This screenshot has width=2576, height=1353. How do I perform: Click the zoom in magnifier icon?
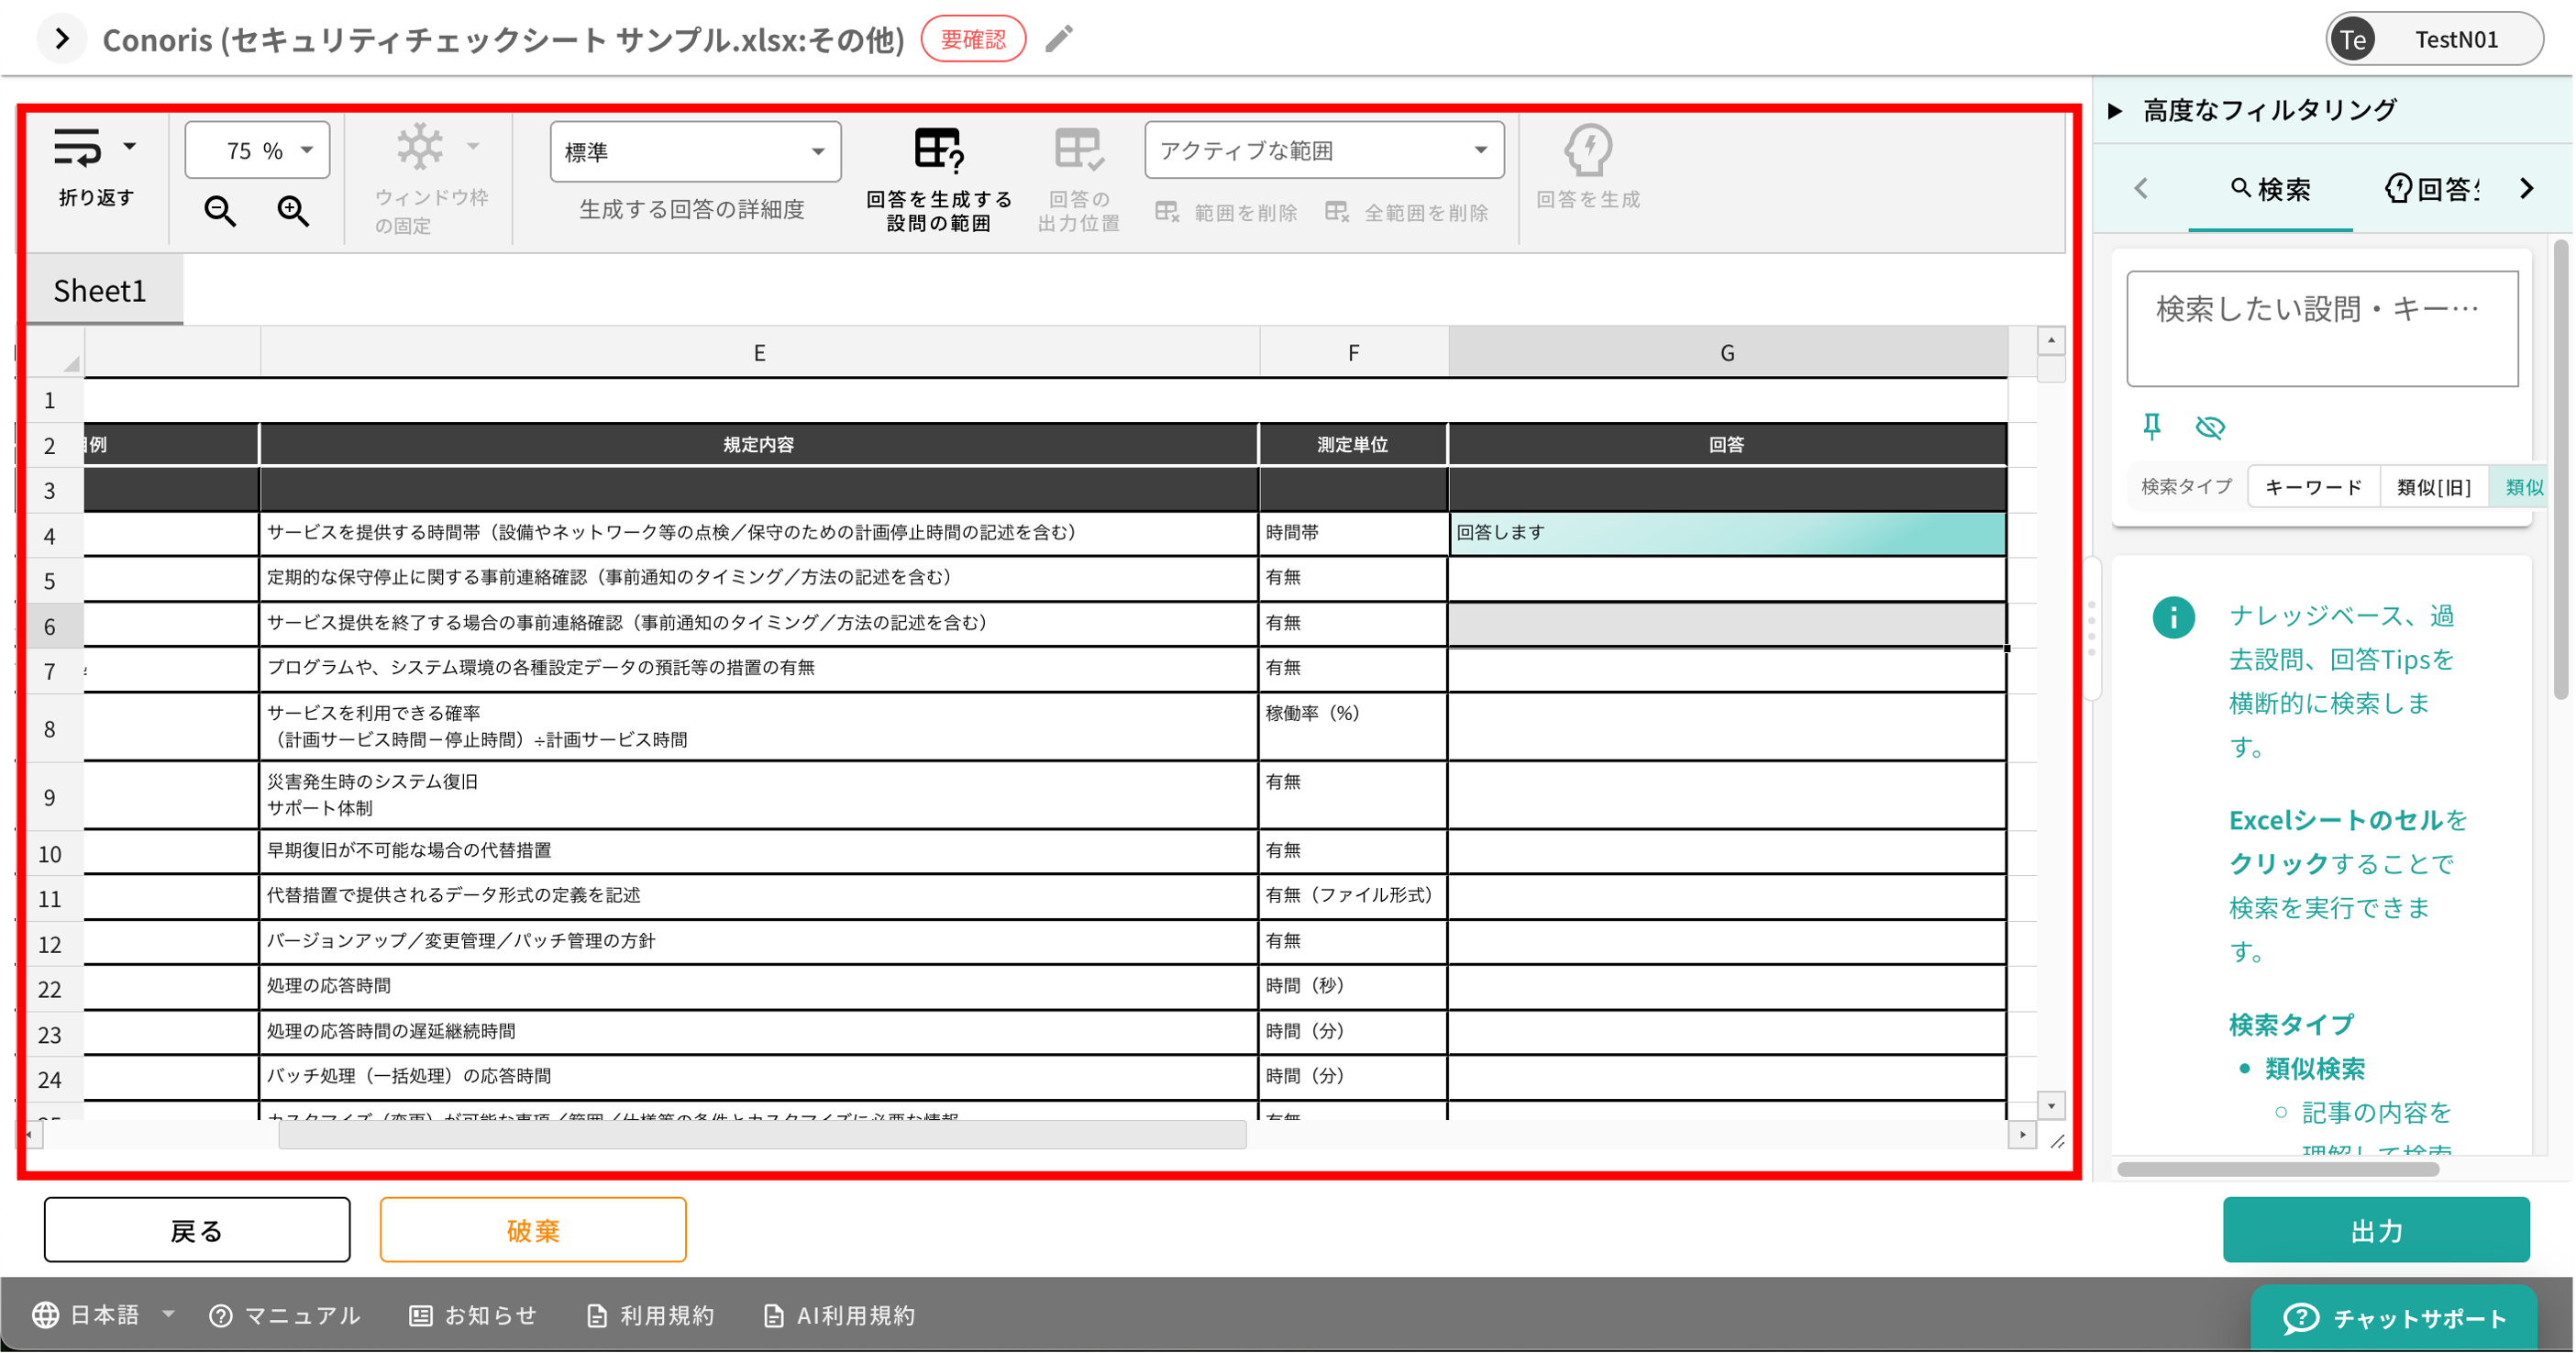click(293, 211)
